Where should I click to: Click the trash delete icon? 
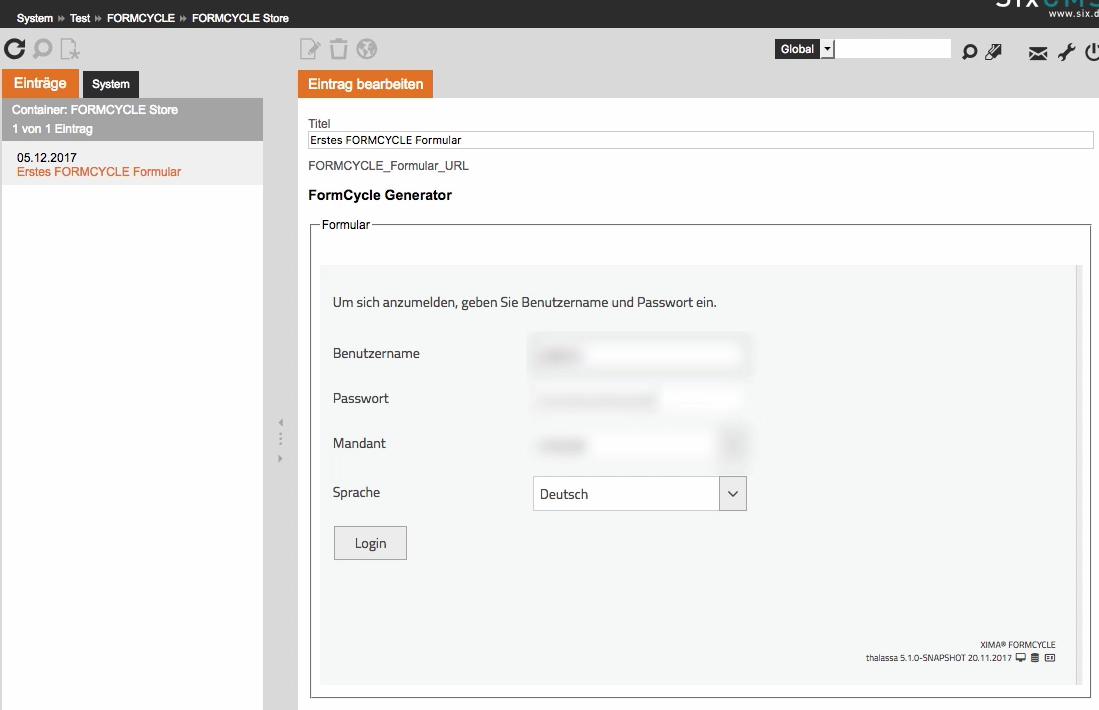click(338, 48)
